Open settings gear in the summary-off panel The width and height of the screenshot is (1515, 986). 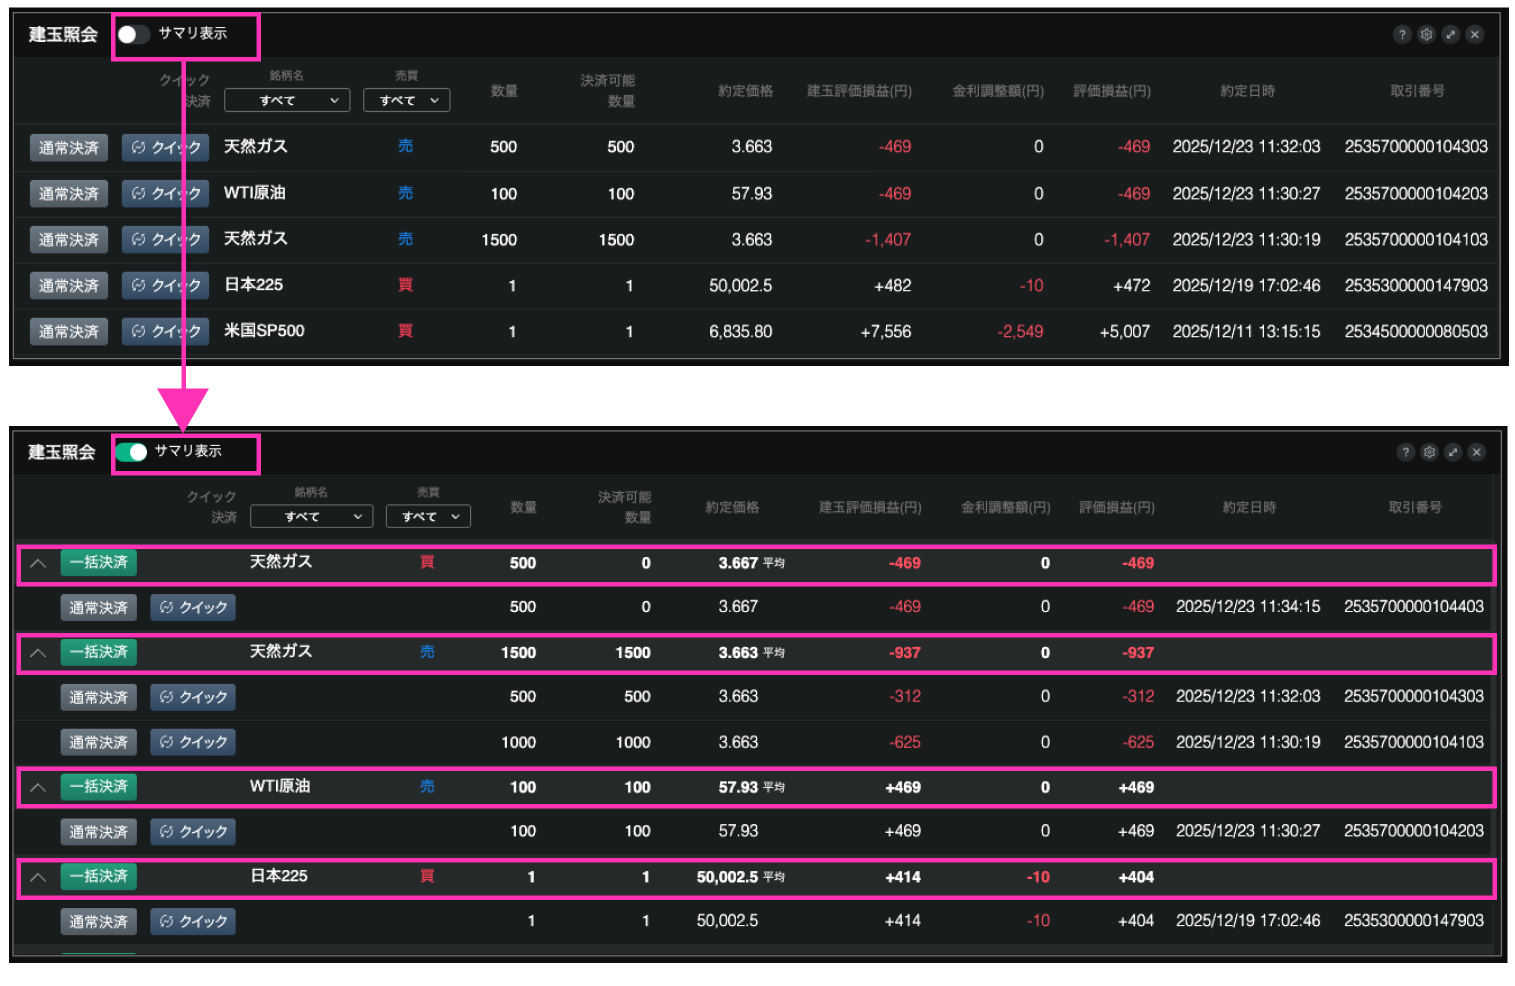[1426, 35]
